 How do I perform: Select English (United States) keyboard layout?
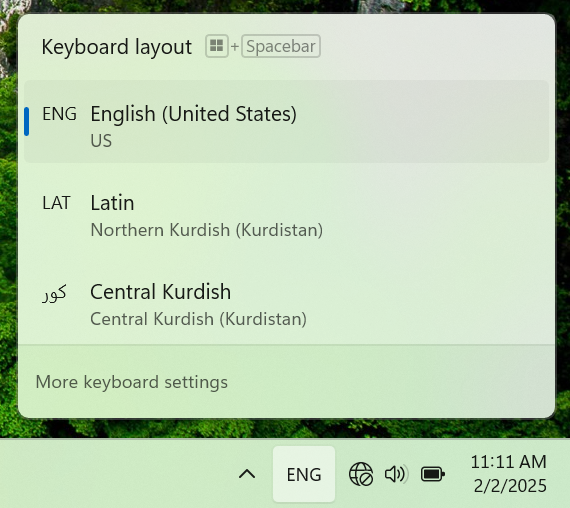point(286,121)
